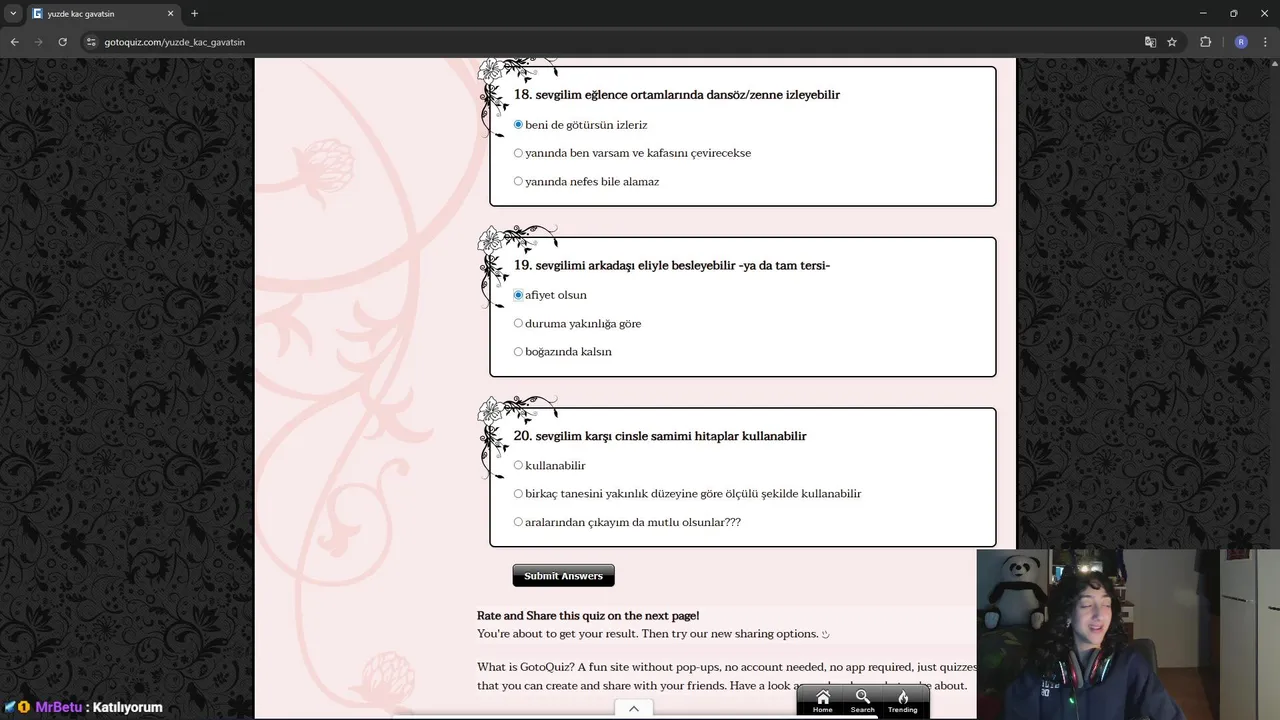Screen dimensions: 1280x720
Task: Click question 19 heading text
Action: (x=671, y=265)
